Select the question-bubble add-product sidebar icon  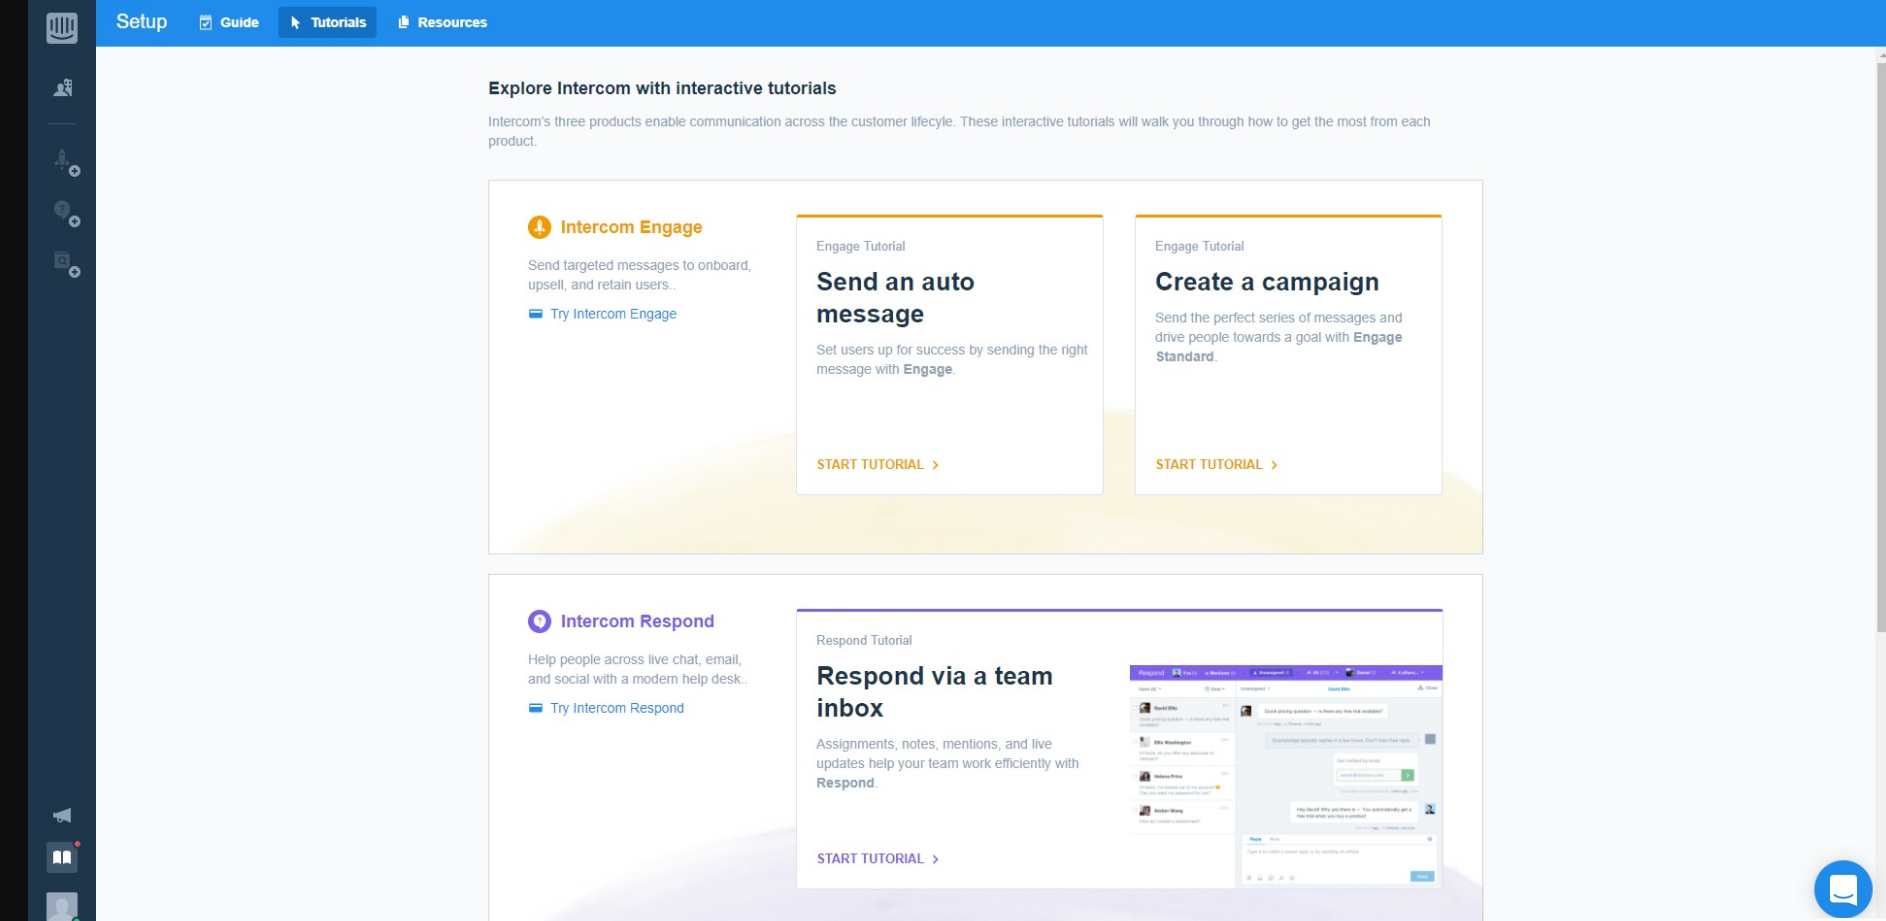pos(65,212)
